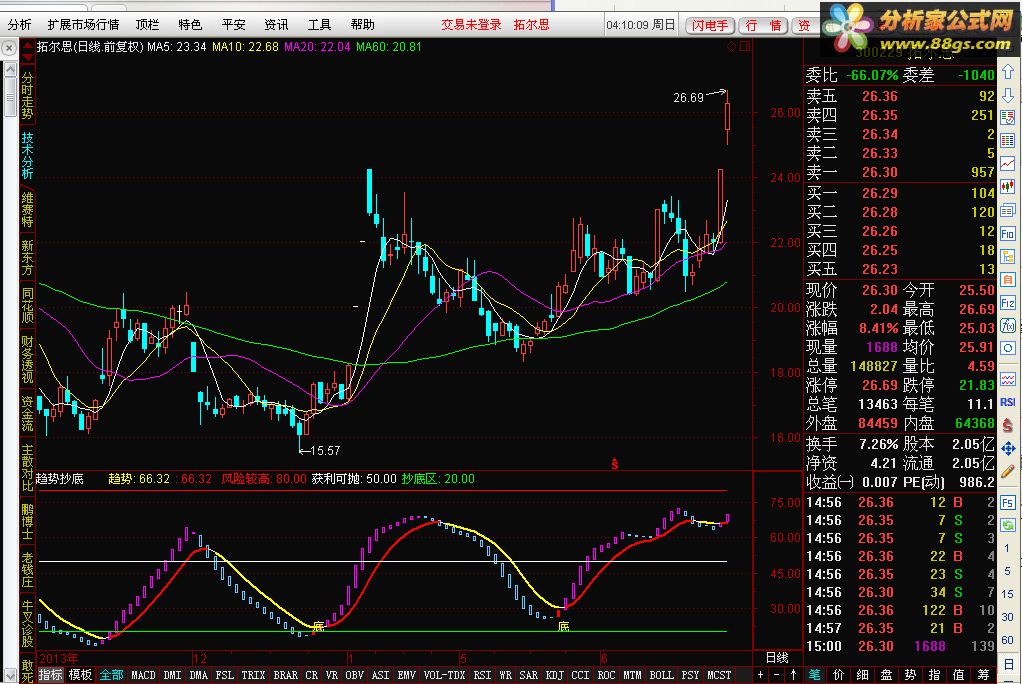This screenshot has width=1022, height=684.
Task: Switch to the 指标 tab at bottom
Action: (x=50, y=675)
